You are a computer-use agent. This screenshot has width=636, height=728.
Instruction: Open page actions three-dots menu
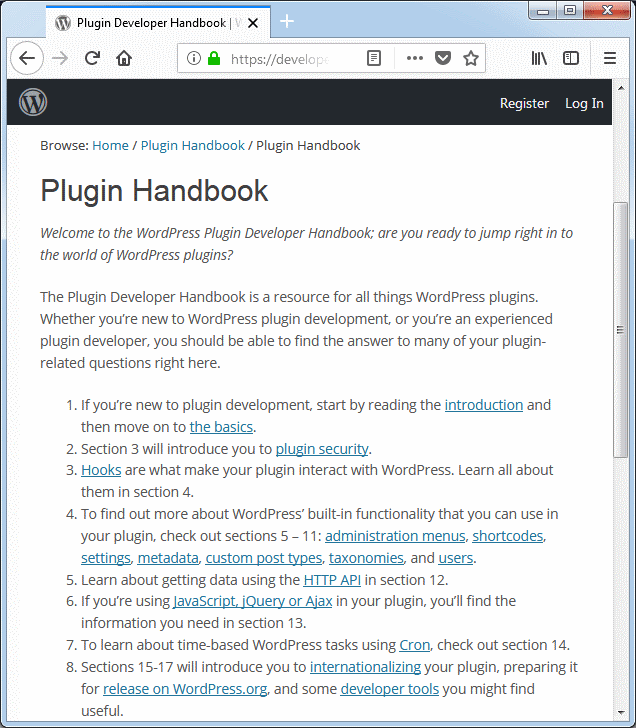tap(415, 58)
